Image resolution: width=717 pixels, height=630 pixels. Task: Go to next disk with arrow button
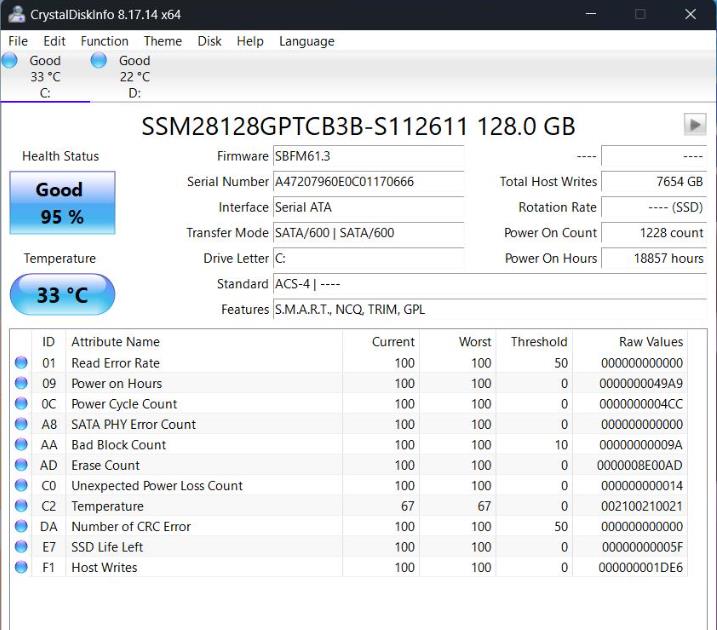[695, 125]
